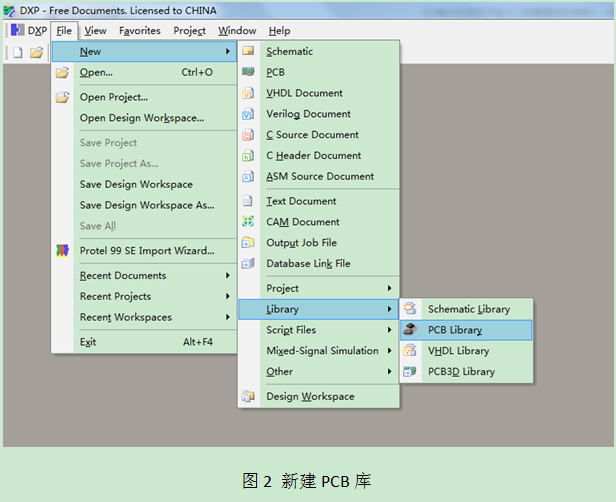Open the View menu
This screenshot has height=502, width=616.
pos(95,31)
